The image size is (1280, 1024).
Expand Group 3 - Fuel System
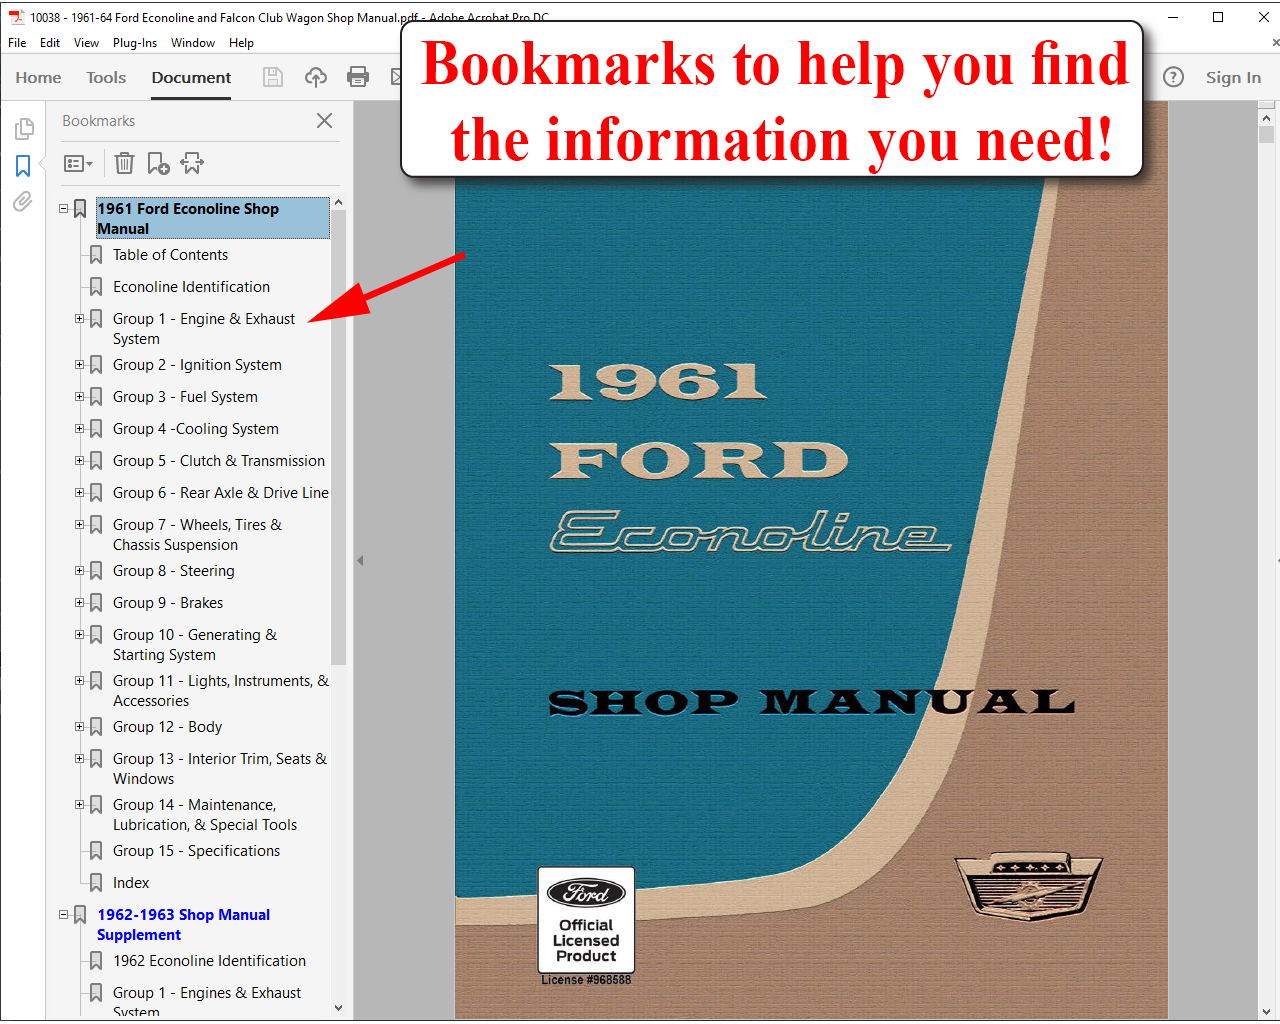pos(80,397)
